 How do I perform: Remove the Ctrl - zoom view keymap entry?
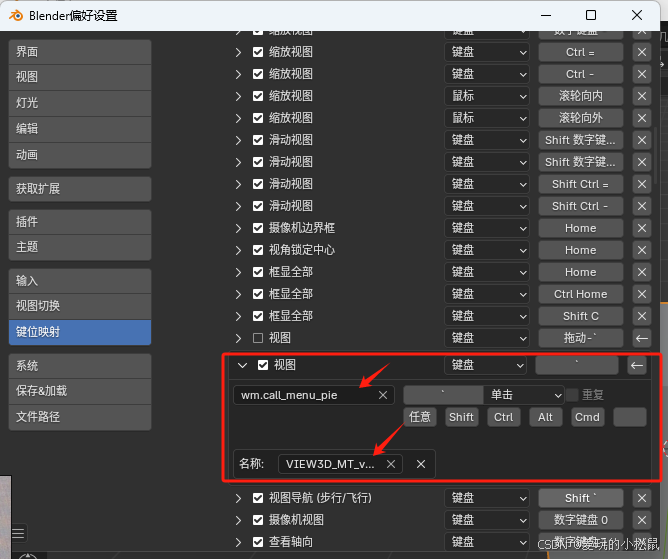pyautogui.click(x=642, y=74)
